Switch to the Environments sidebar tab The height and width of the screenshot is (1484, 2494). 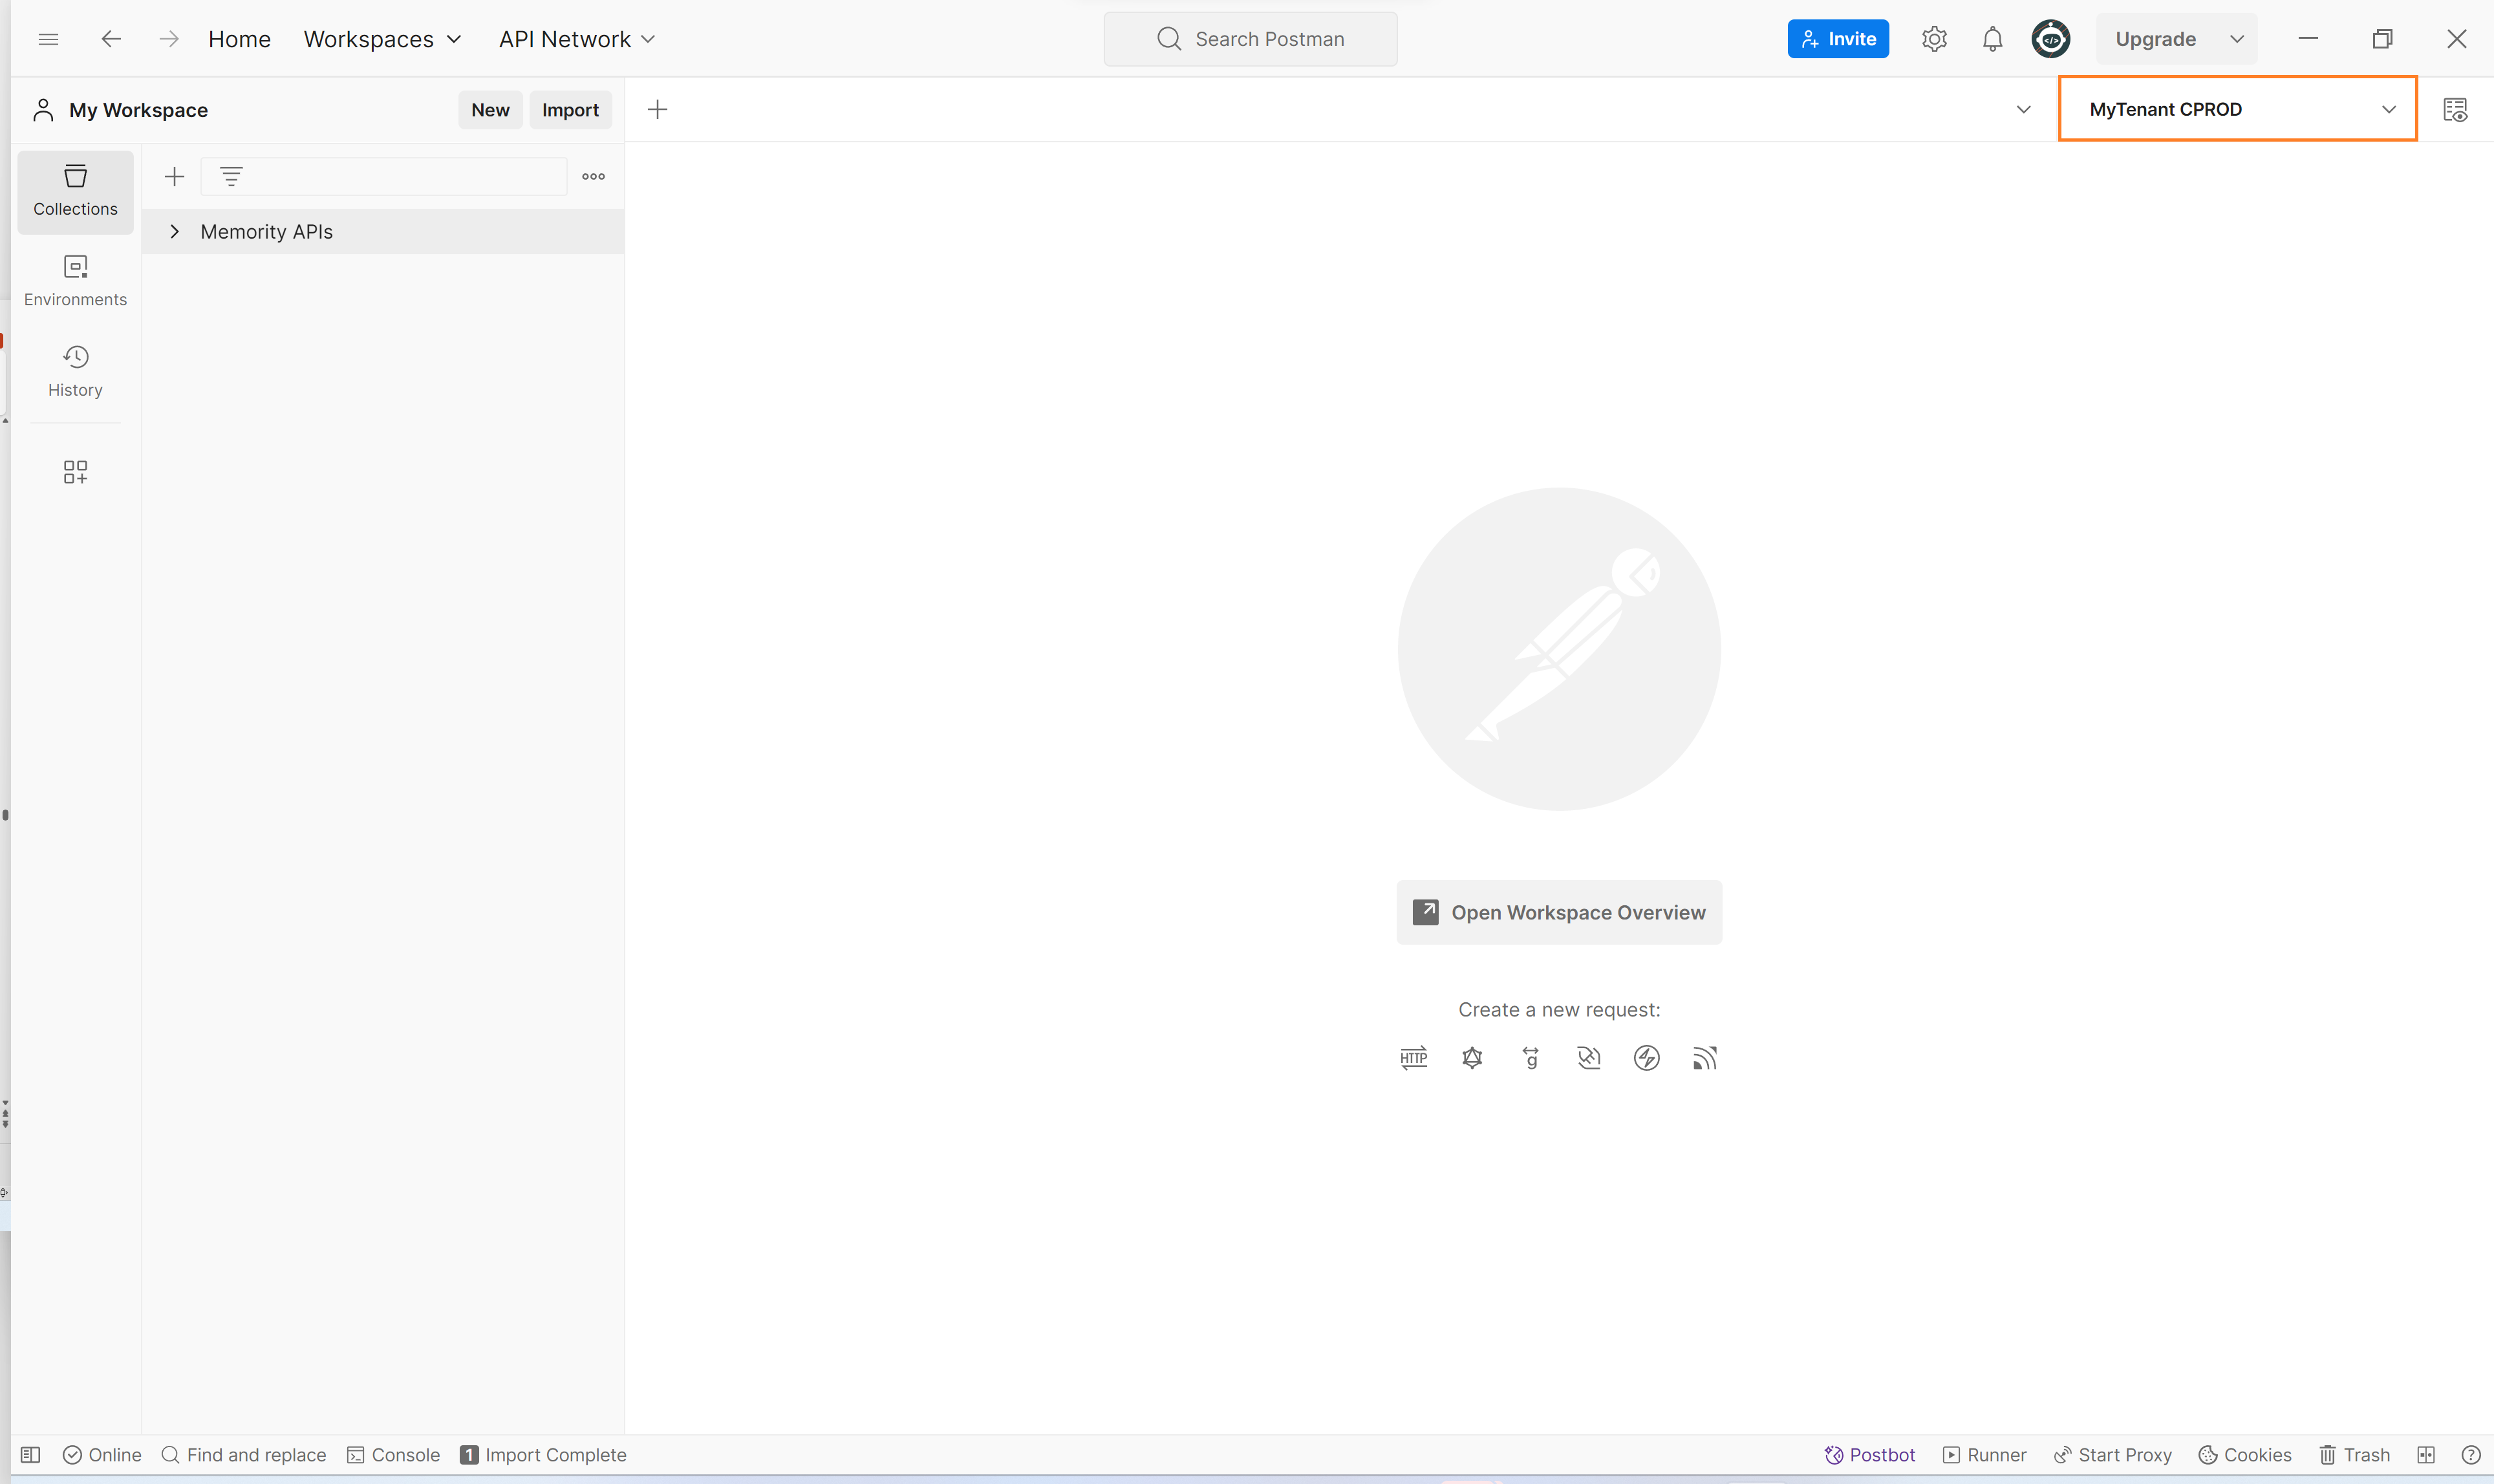pos(75,280)
